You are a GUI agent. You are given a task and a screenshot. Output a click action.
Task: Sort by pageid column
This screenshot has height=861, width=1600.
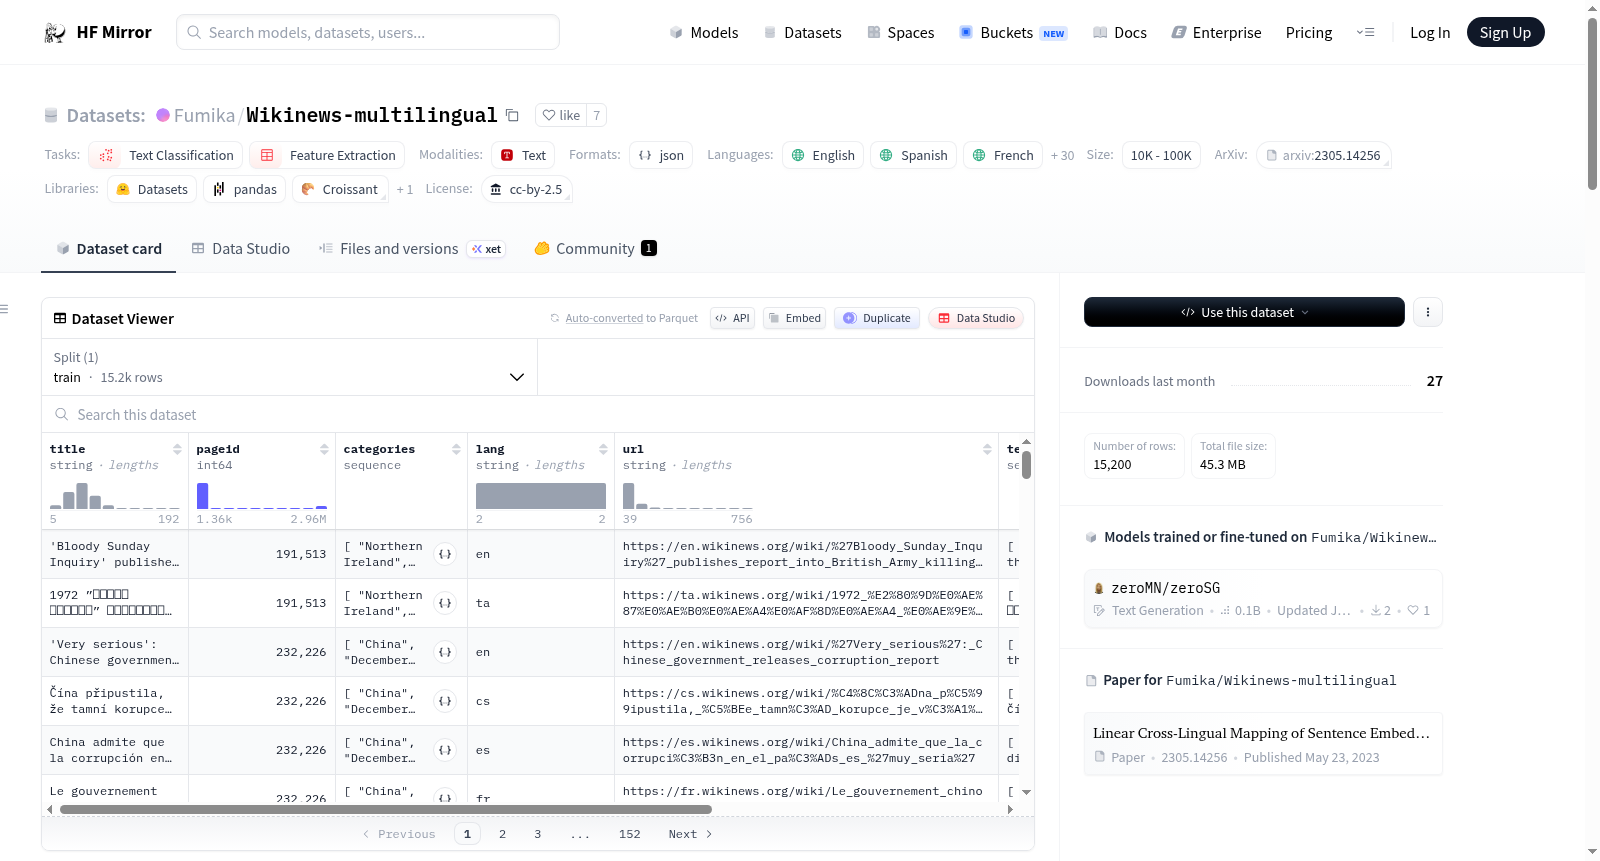click(x=324, y=449)
